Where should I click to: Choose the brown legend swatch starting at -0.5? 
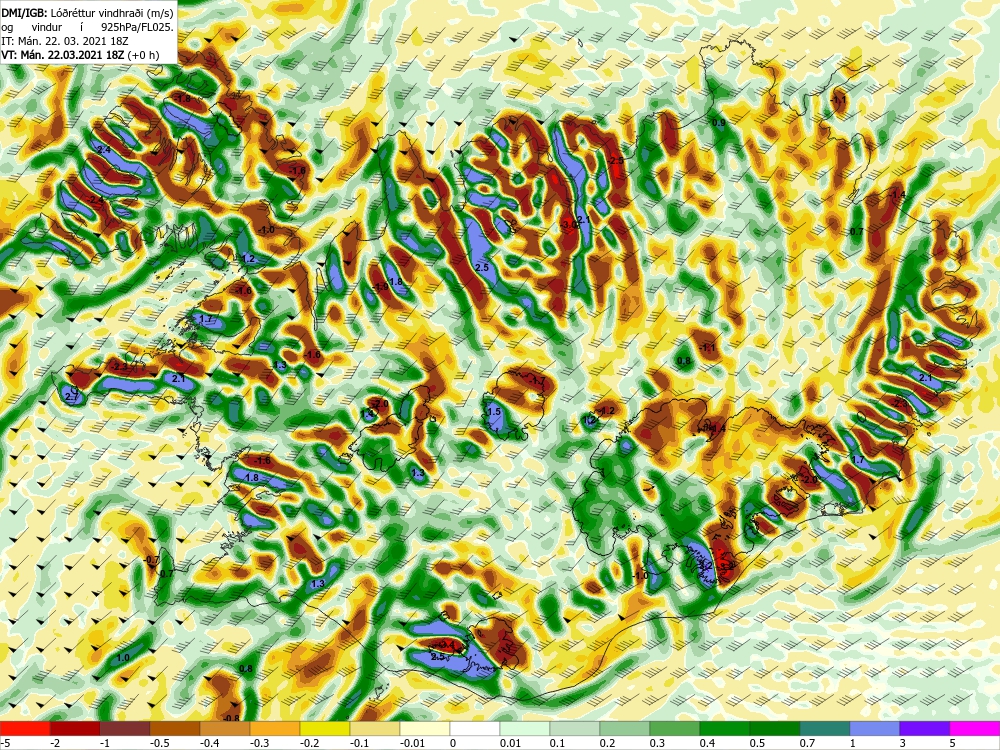click(175, 729)
